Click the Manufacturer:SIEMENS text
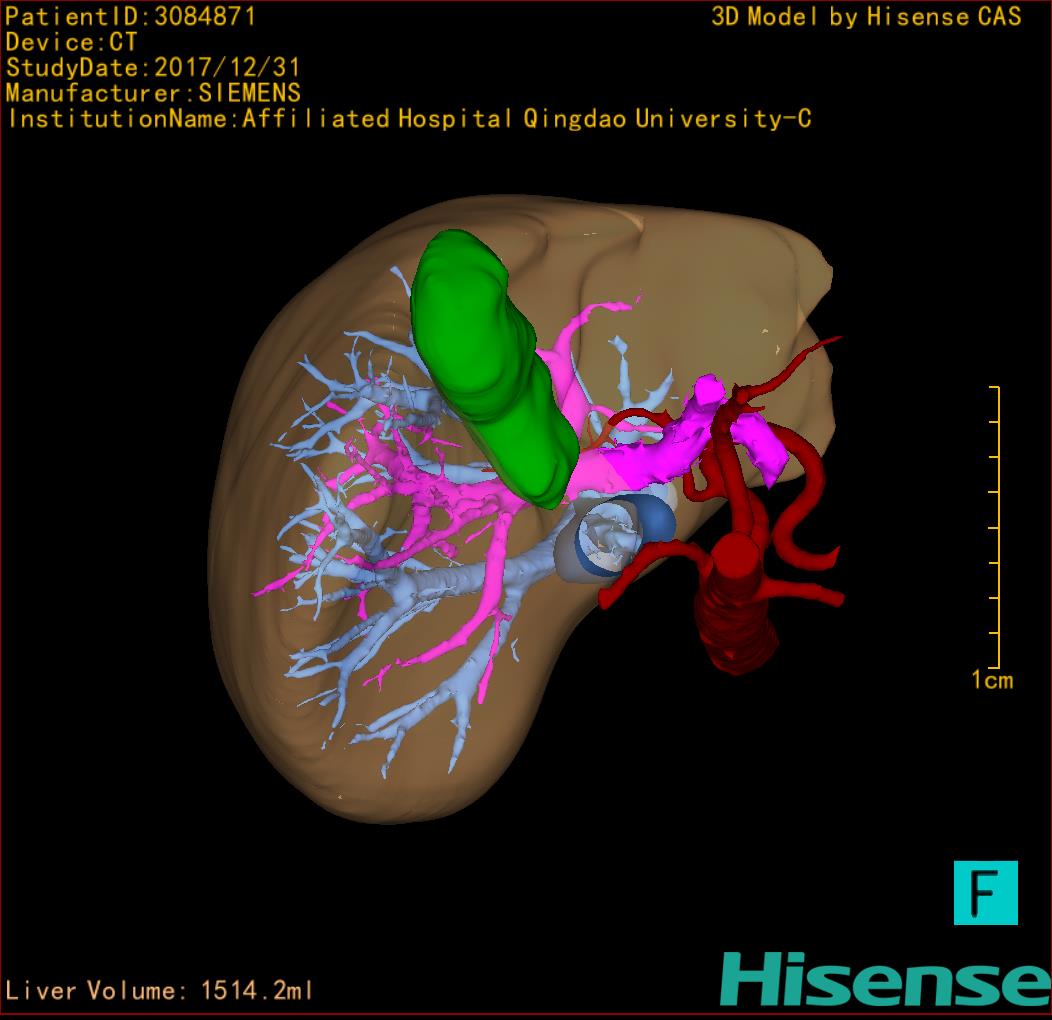Screen dimensions: 1052x1020 (153, 93)
